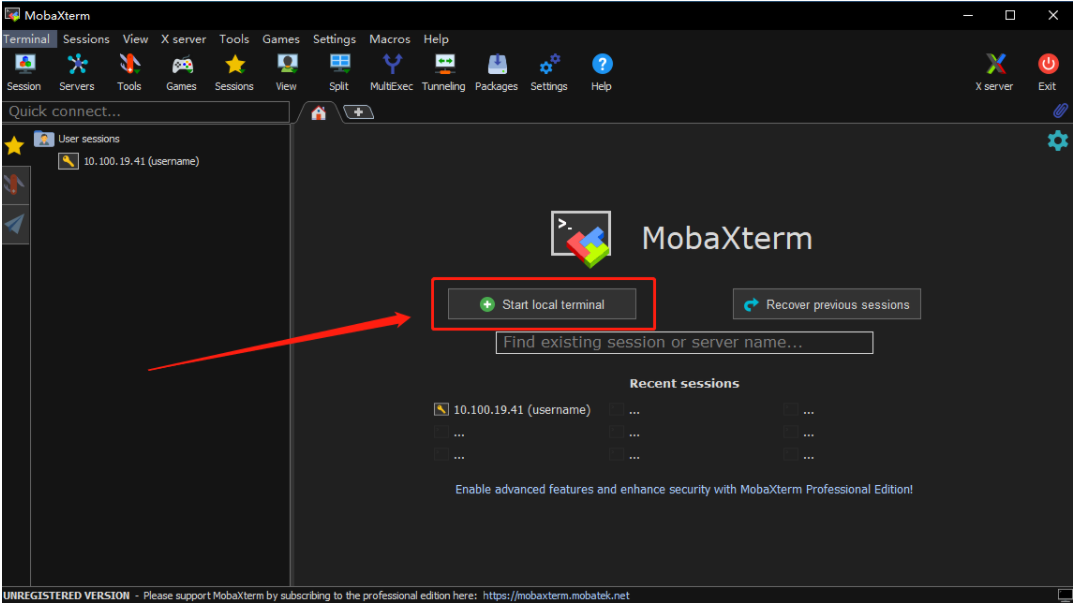This screenshot has height=603, width=1076.
Task: Click the Session toolbar icon
Action: [24, 72]
